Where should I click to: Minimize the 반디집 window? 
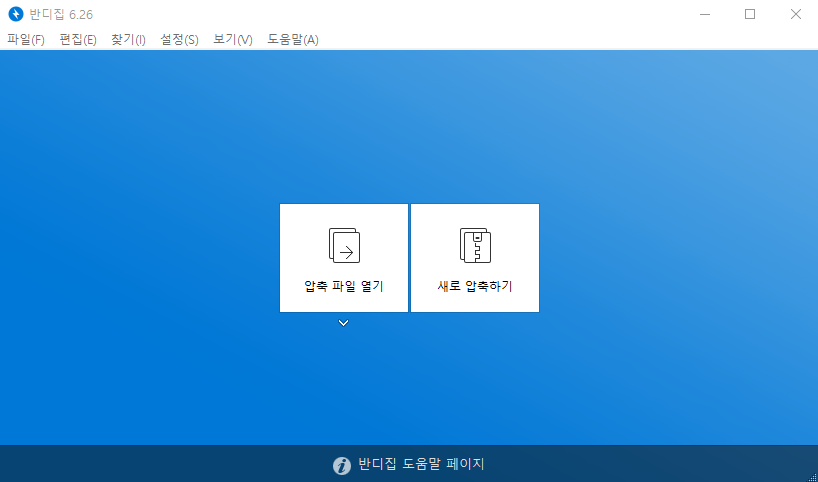(705, 15)
